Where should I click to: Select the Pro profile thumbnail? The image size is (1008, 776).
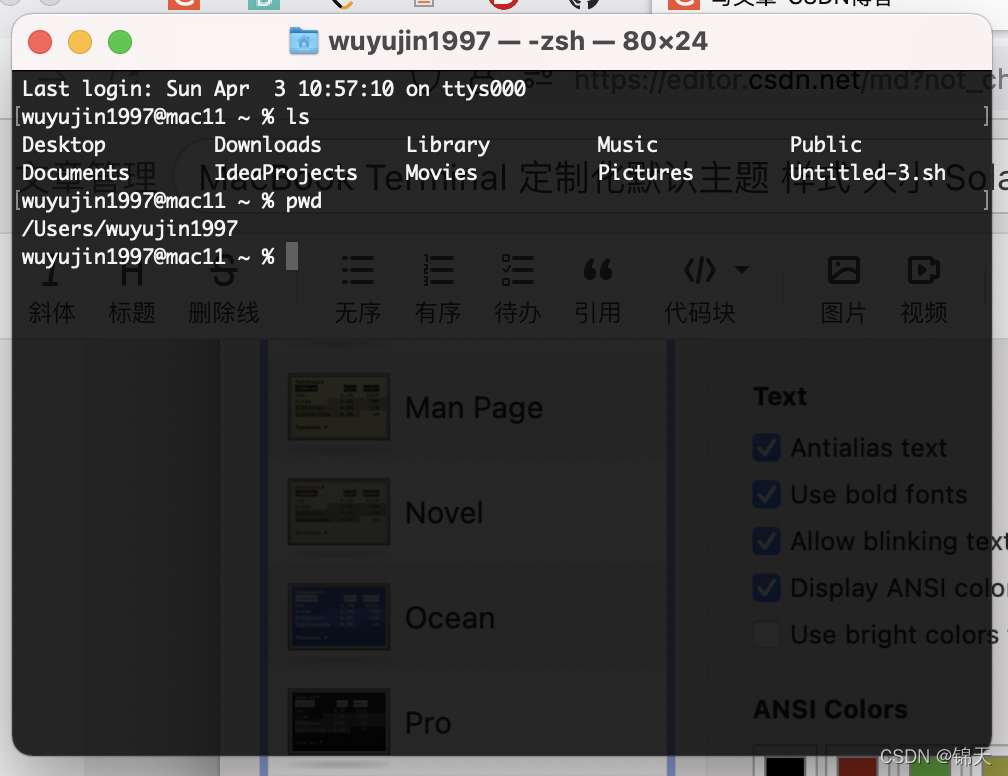[339, 722]
